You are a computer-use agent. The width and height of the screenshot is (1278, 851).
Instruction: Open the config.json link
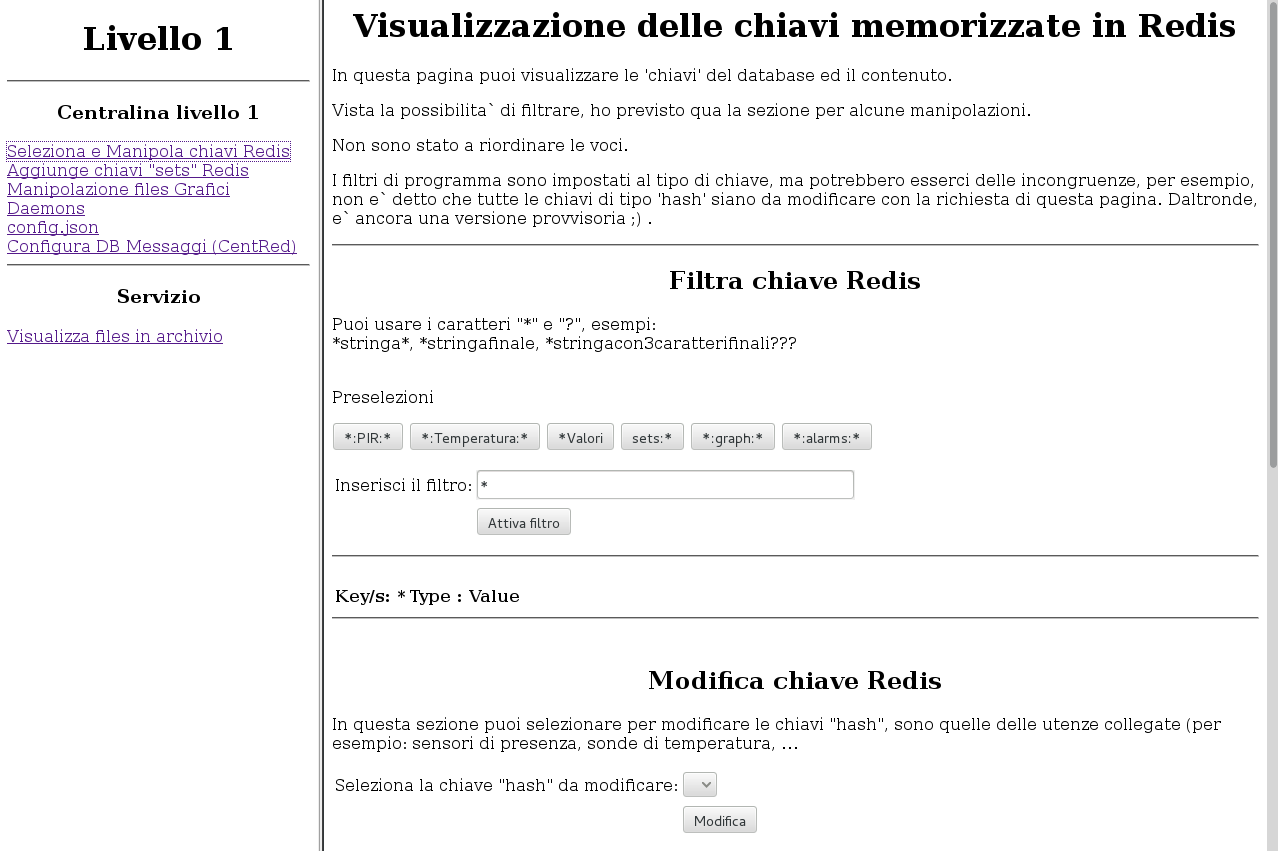click(x=53, y=227)
